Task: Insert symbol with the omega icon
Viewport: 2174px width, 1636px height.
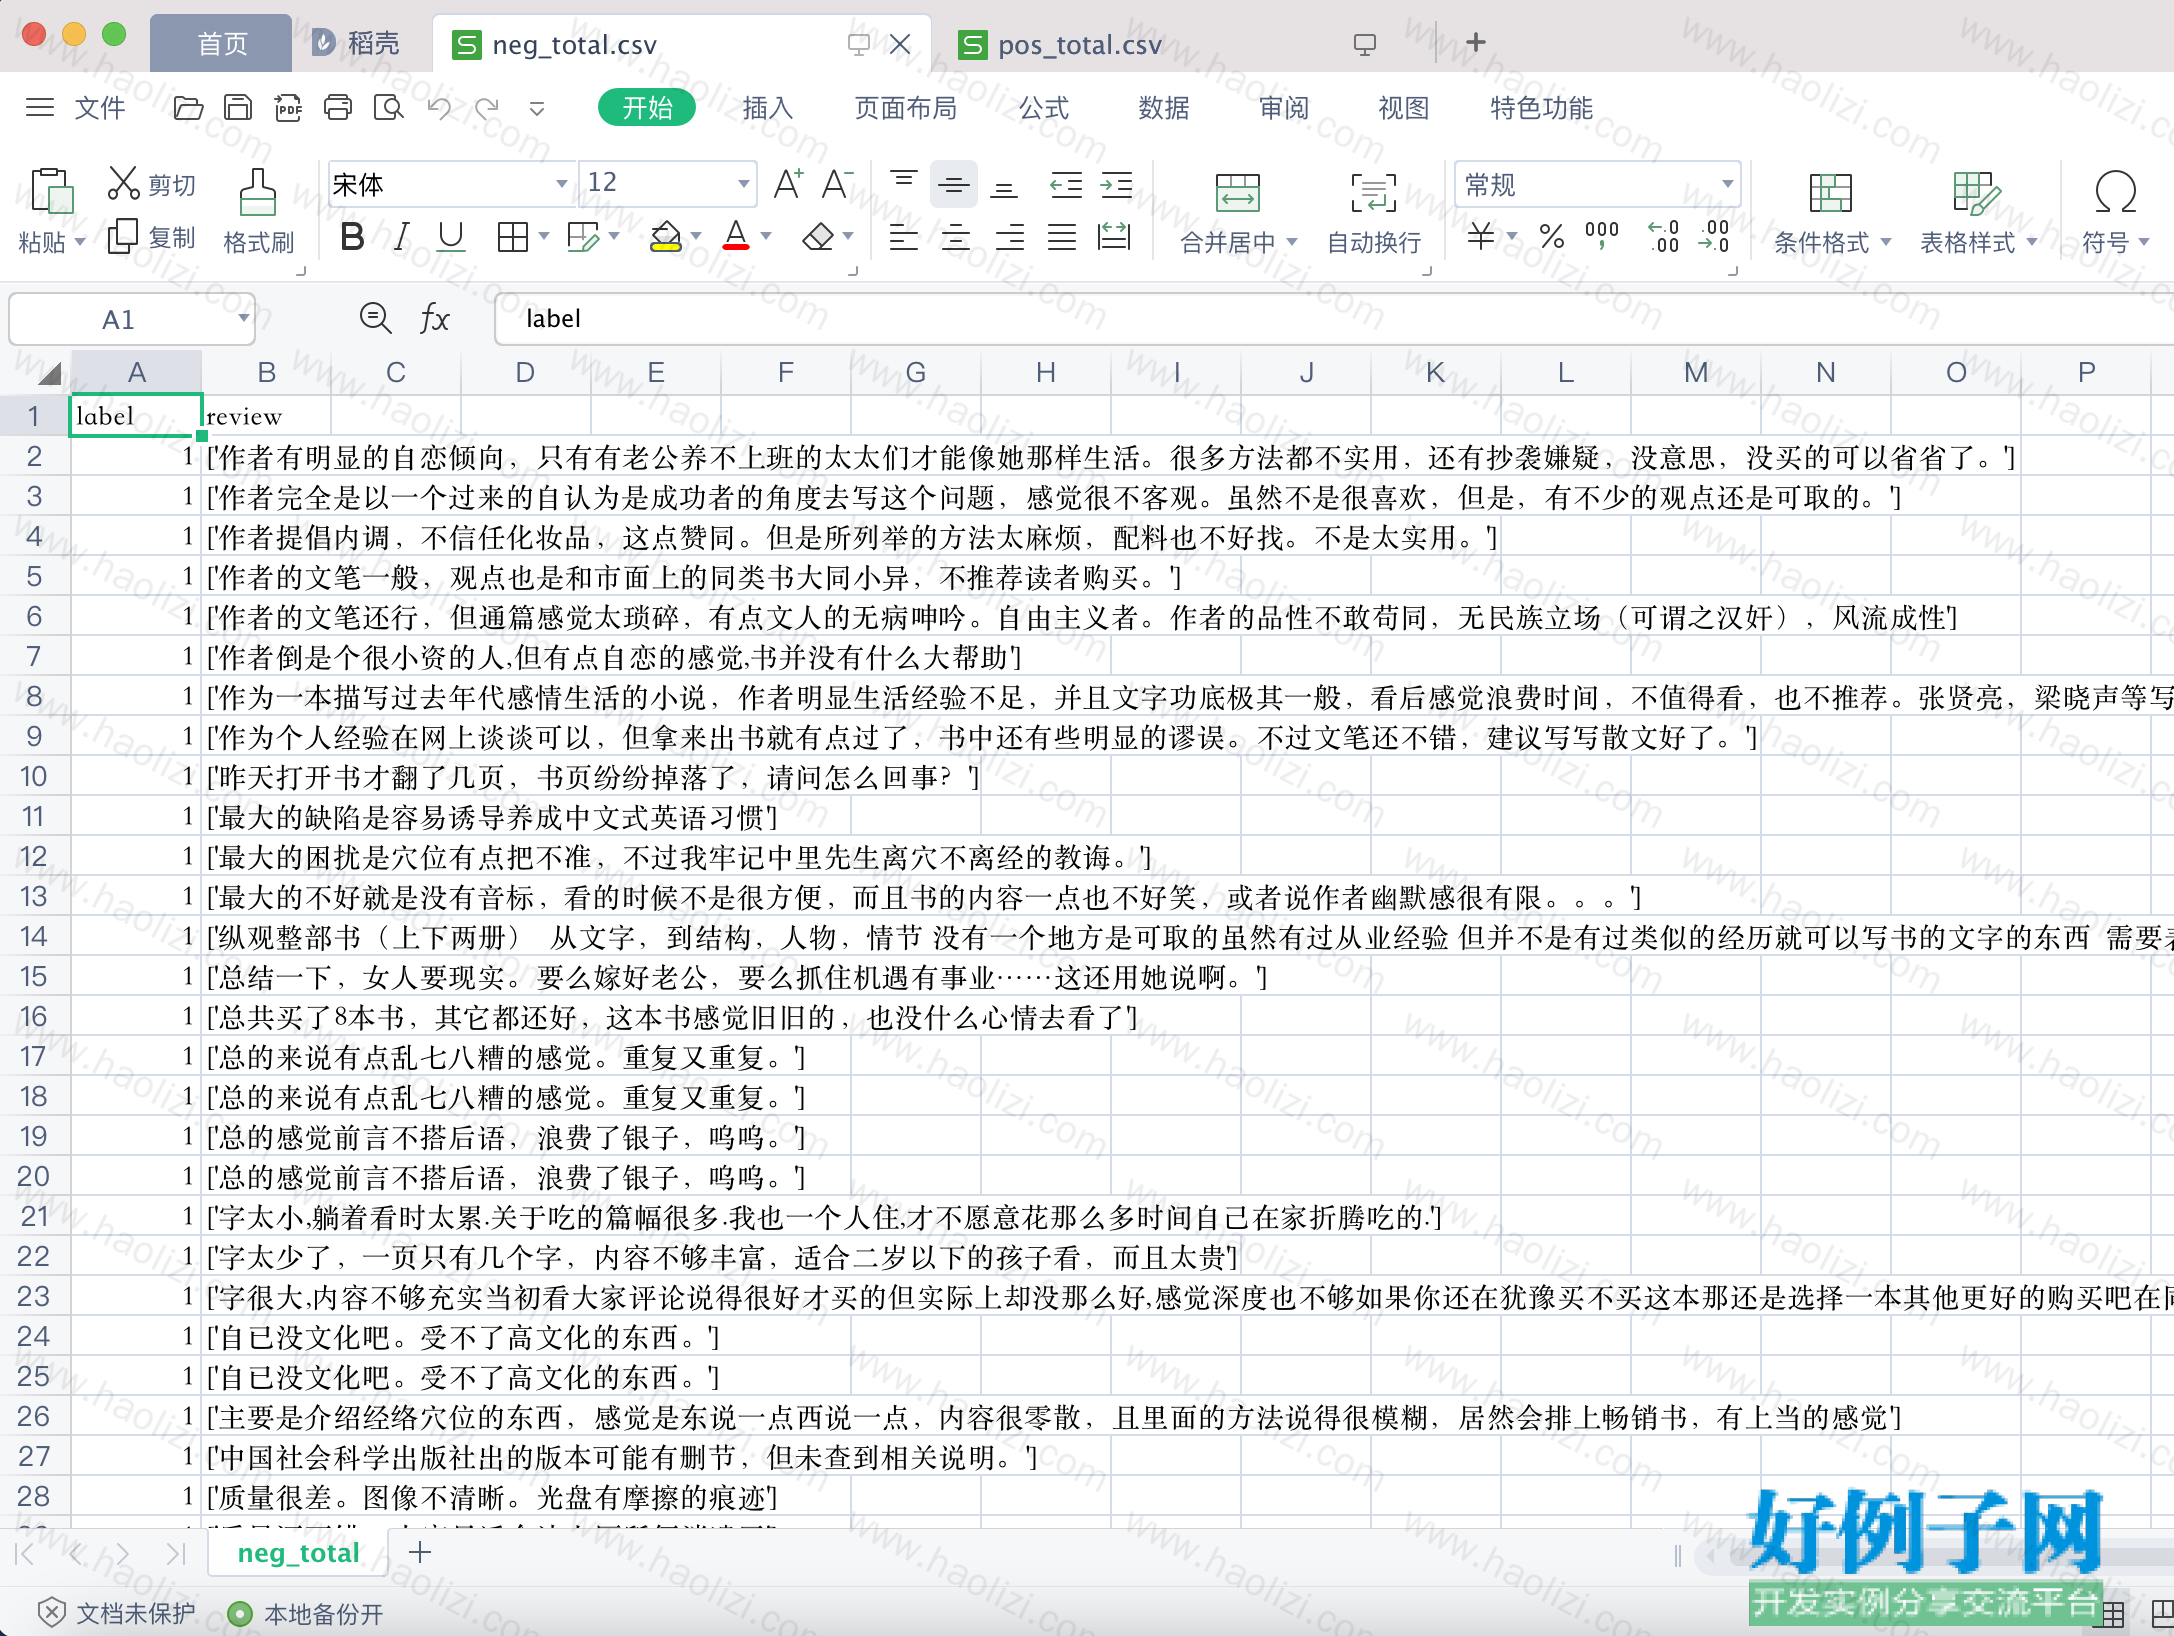Action: tap(2116, 192)
